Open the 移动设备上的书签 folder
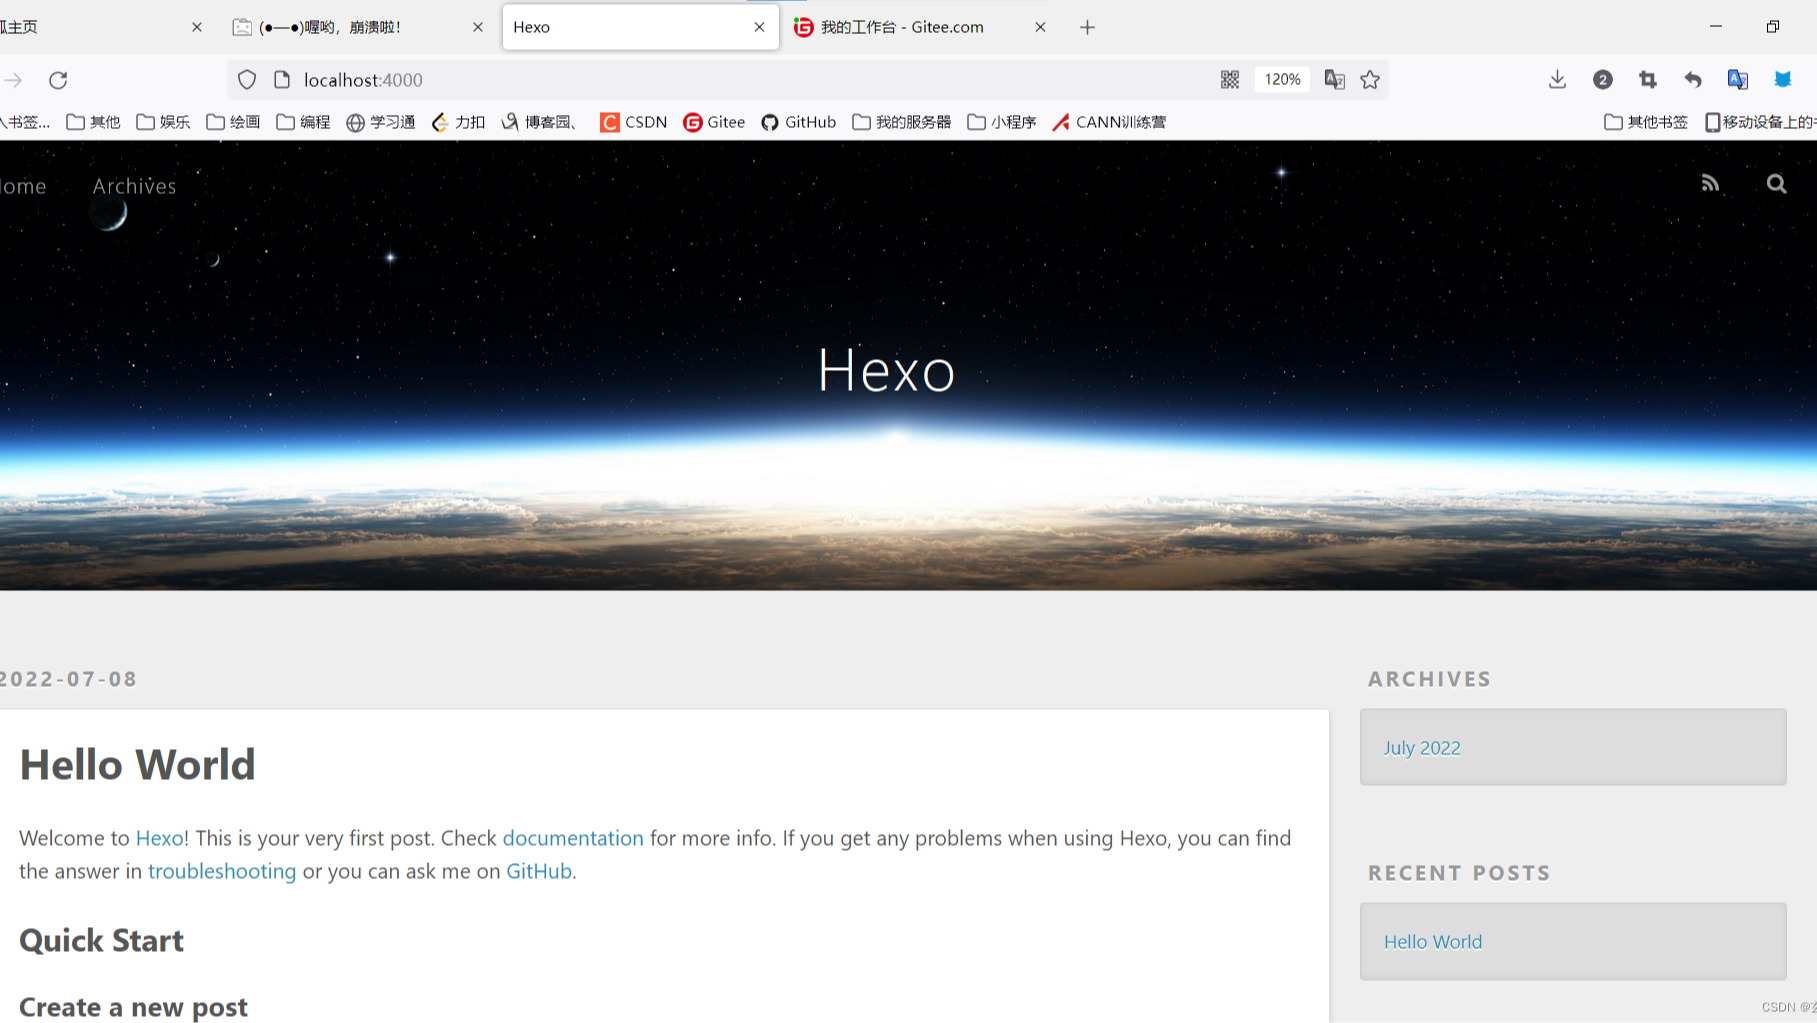Screen dimensions: 1817x1023 (x=1760, y=122)
